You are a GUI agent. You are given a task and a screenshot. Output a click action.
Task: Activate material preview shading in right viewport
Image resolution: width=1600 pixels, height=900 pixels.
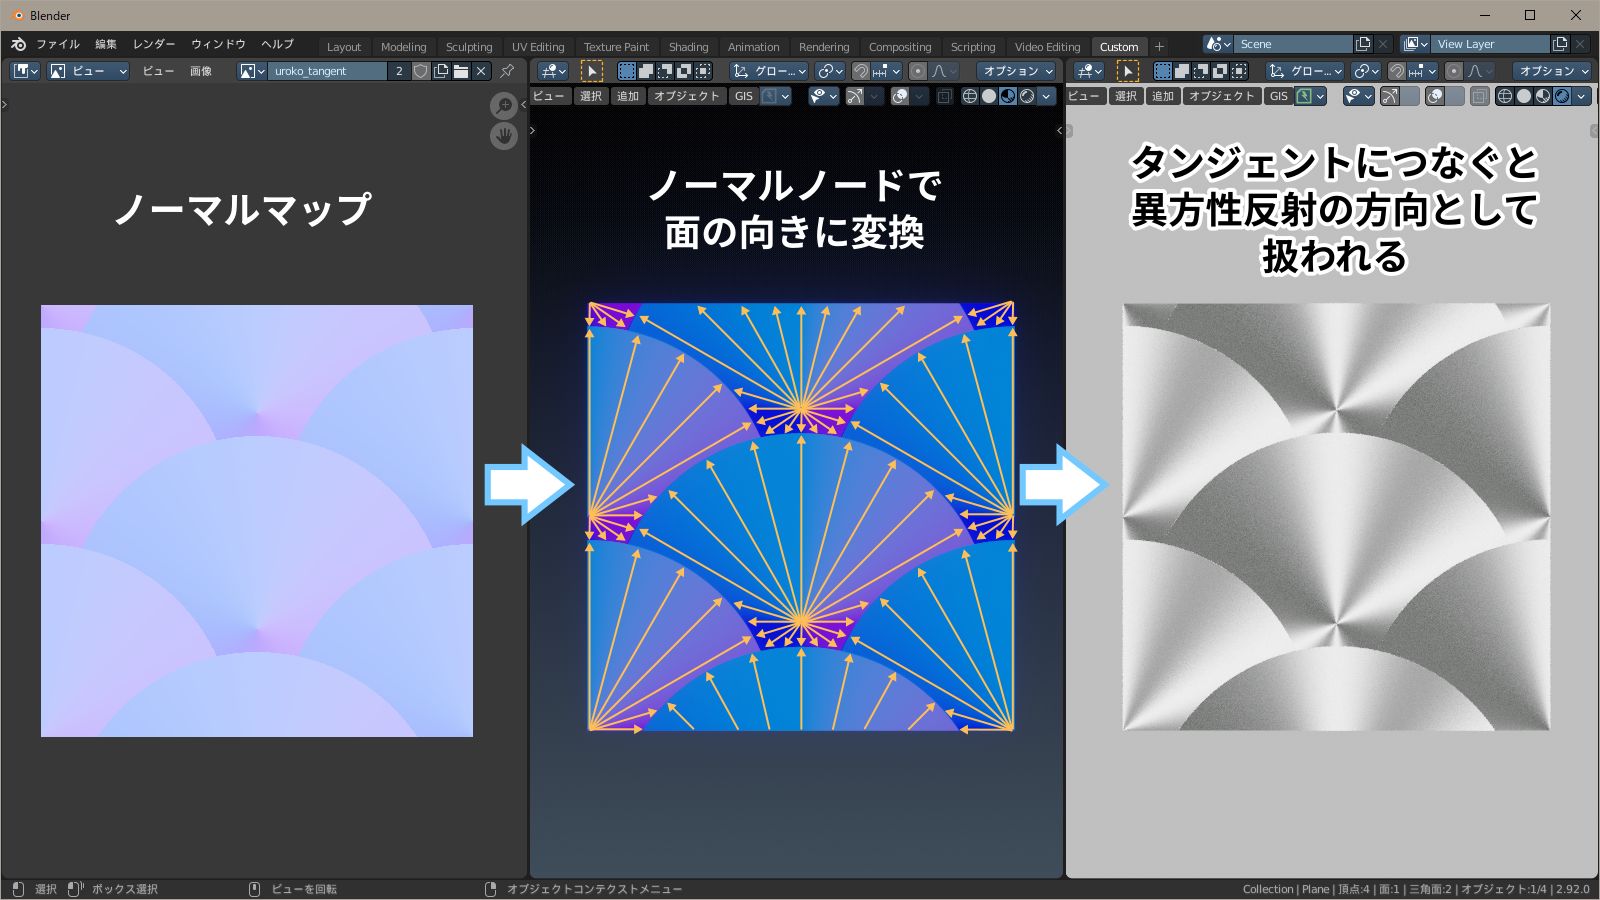pyautogui.click(x=1541, y=97)
